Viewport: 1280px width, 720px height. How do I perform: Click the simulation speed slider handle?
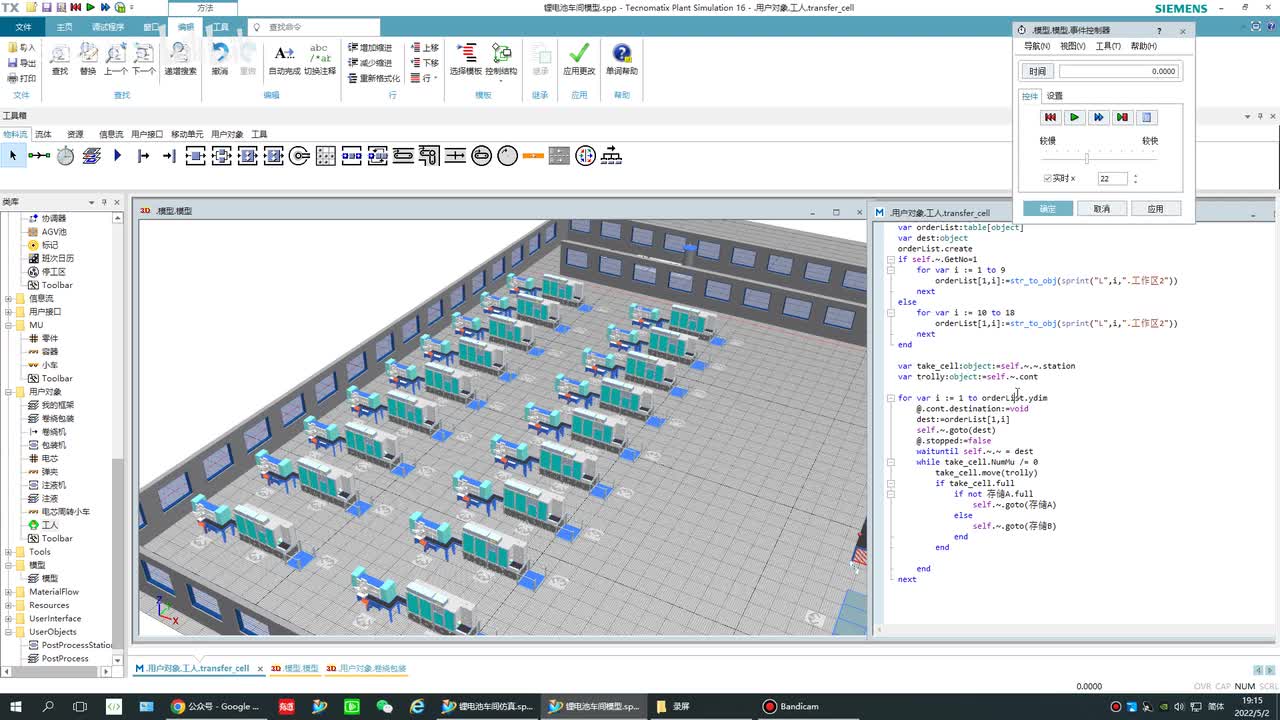point(1087,158)
